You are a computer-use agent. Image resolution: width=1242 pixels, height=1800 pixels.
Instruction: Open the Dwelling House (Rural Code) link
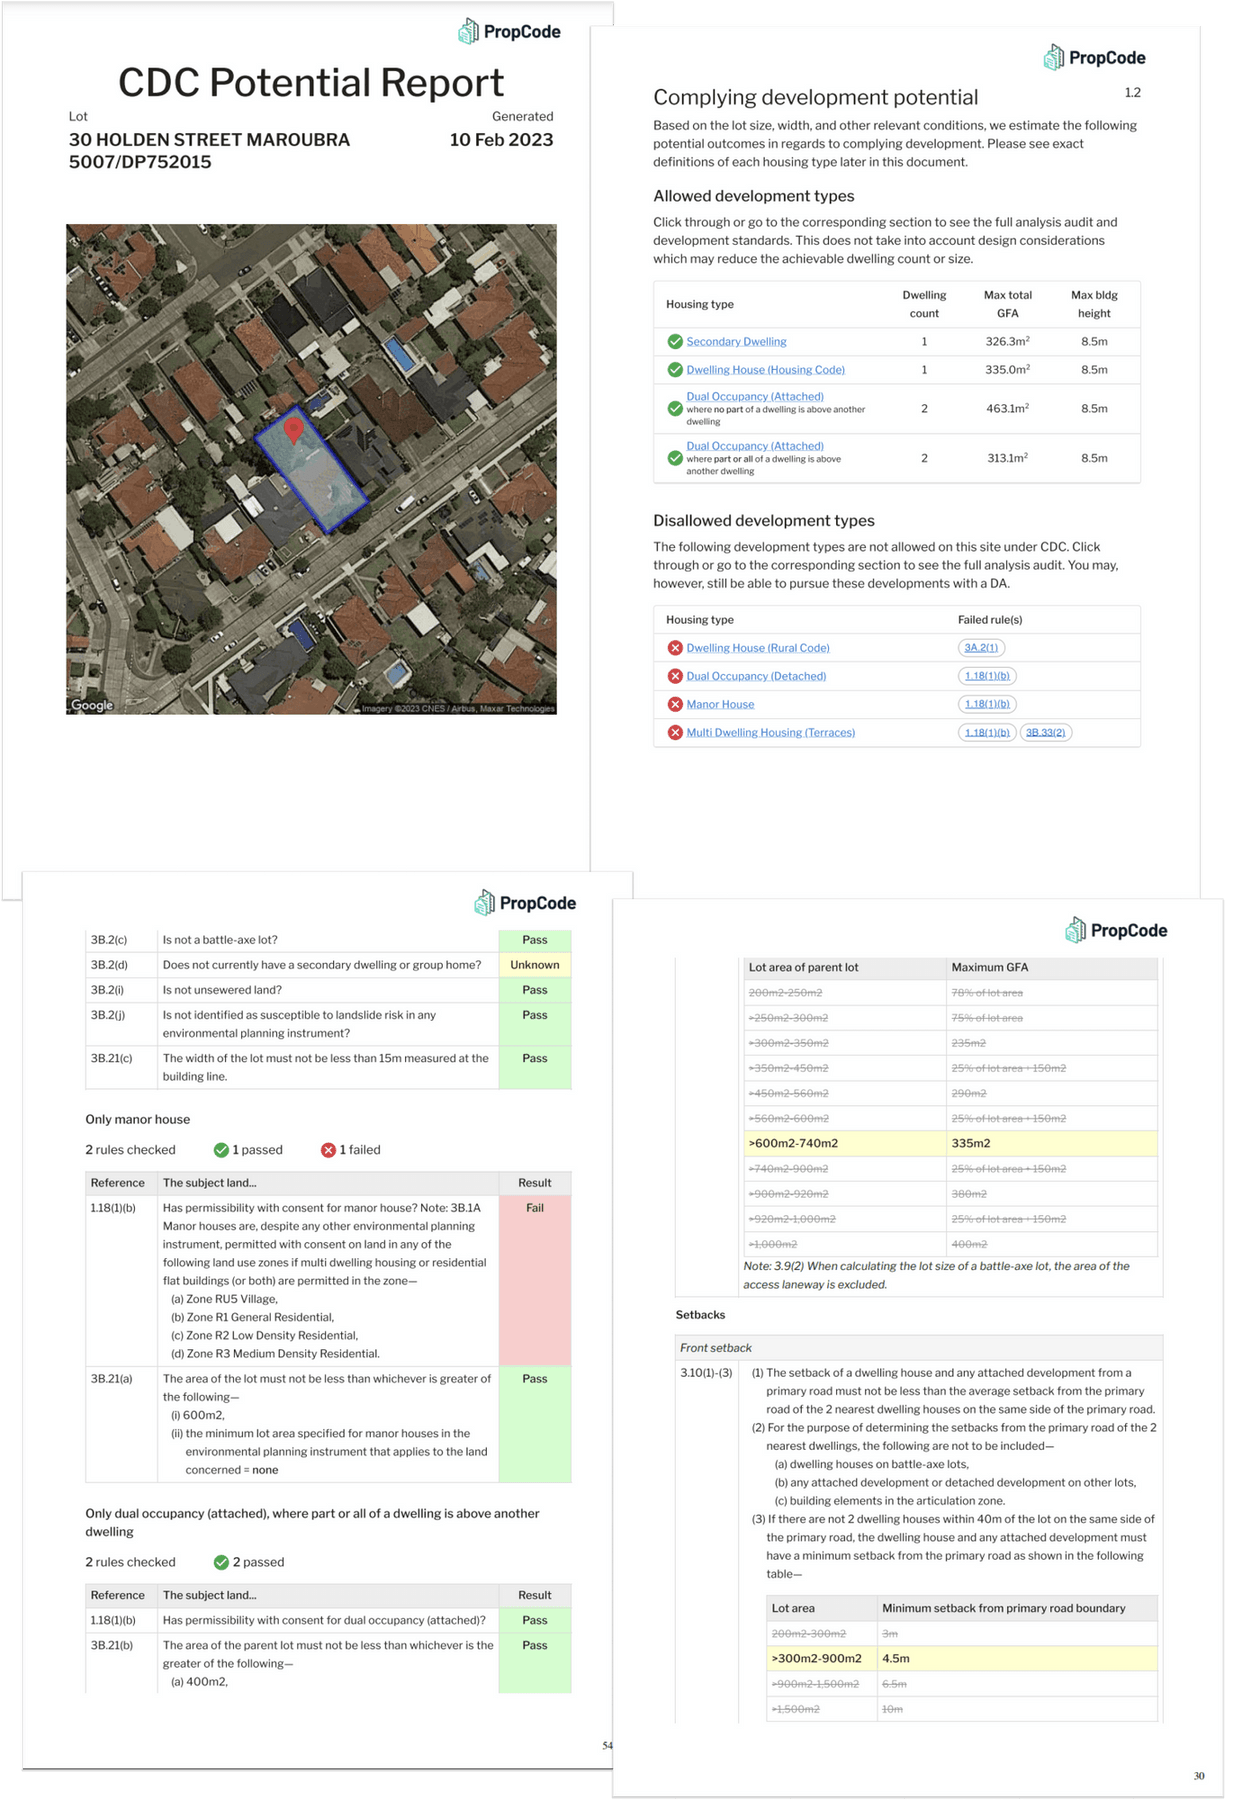tap(758, 648)
